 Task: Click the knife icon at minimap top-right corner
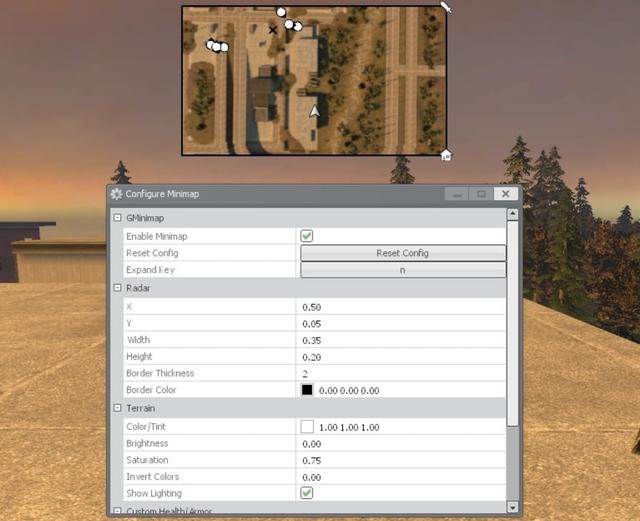pyautogui.click(x=446, y=7)
